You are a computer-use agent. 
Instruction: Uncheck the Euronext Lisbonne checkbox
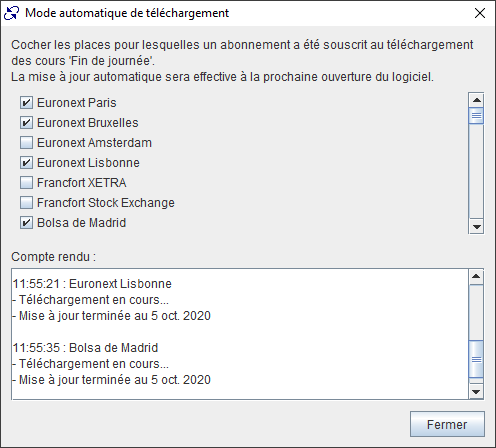[26, 163]
